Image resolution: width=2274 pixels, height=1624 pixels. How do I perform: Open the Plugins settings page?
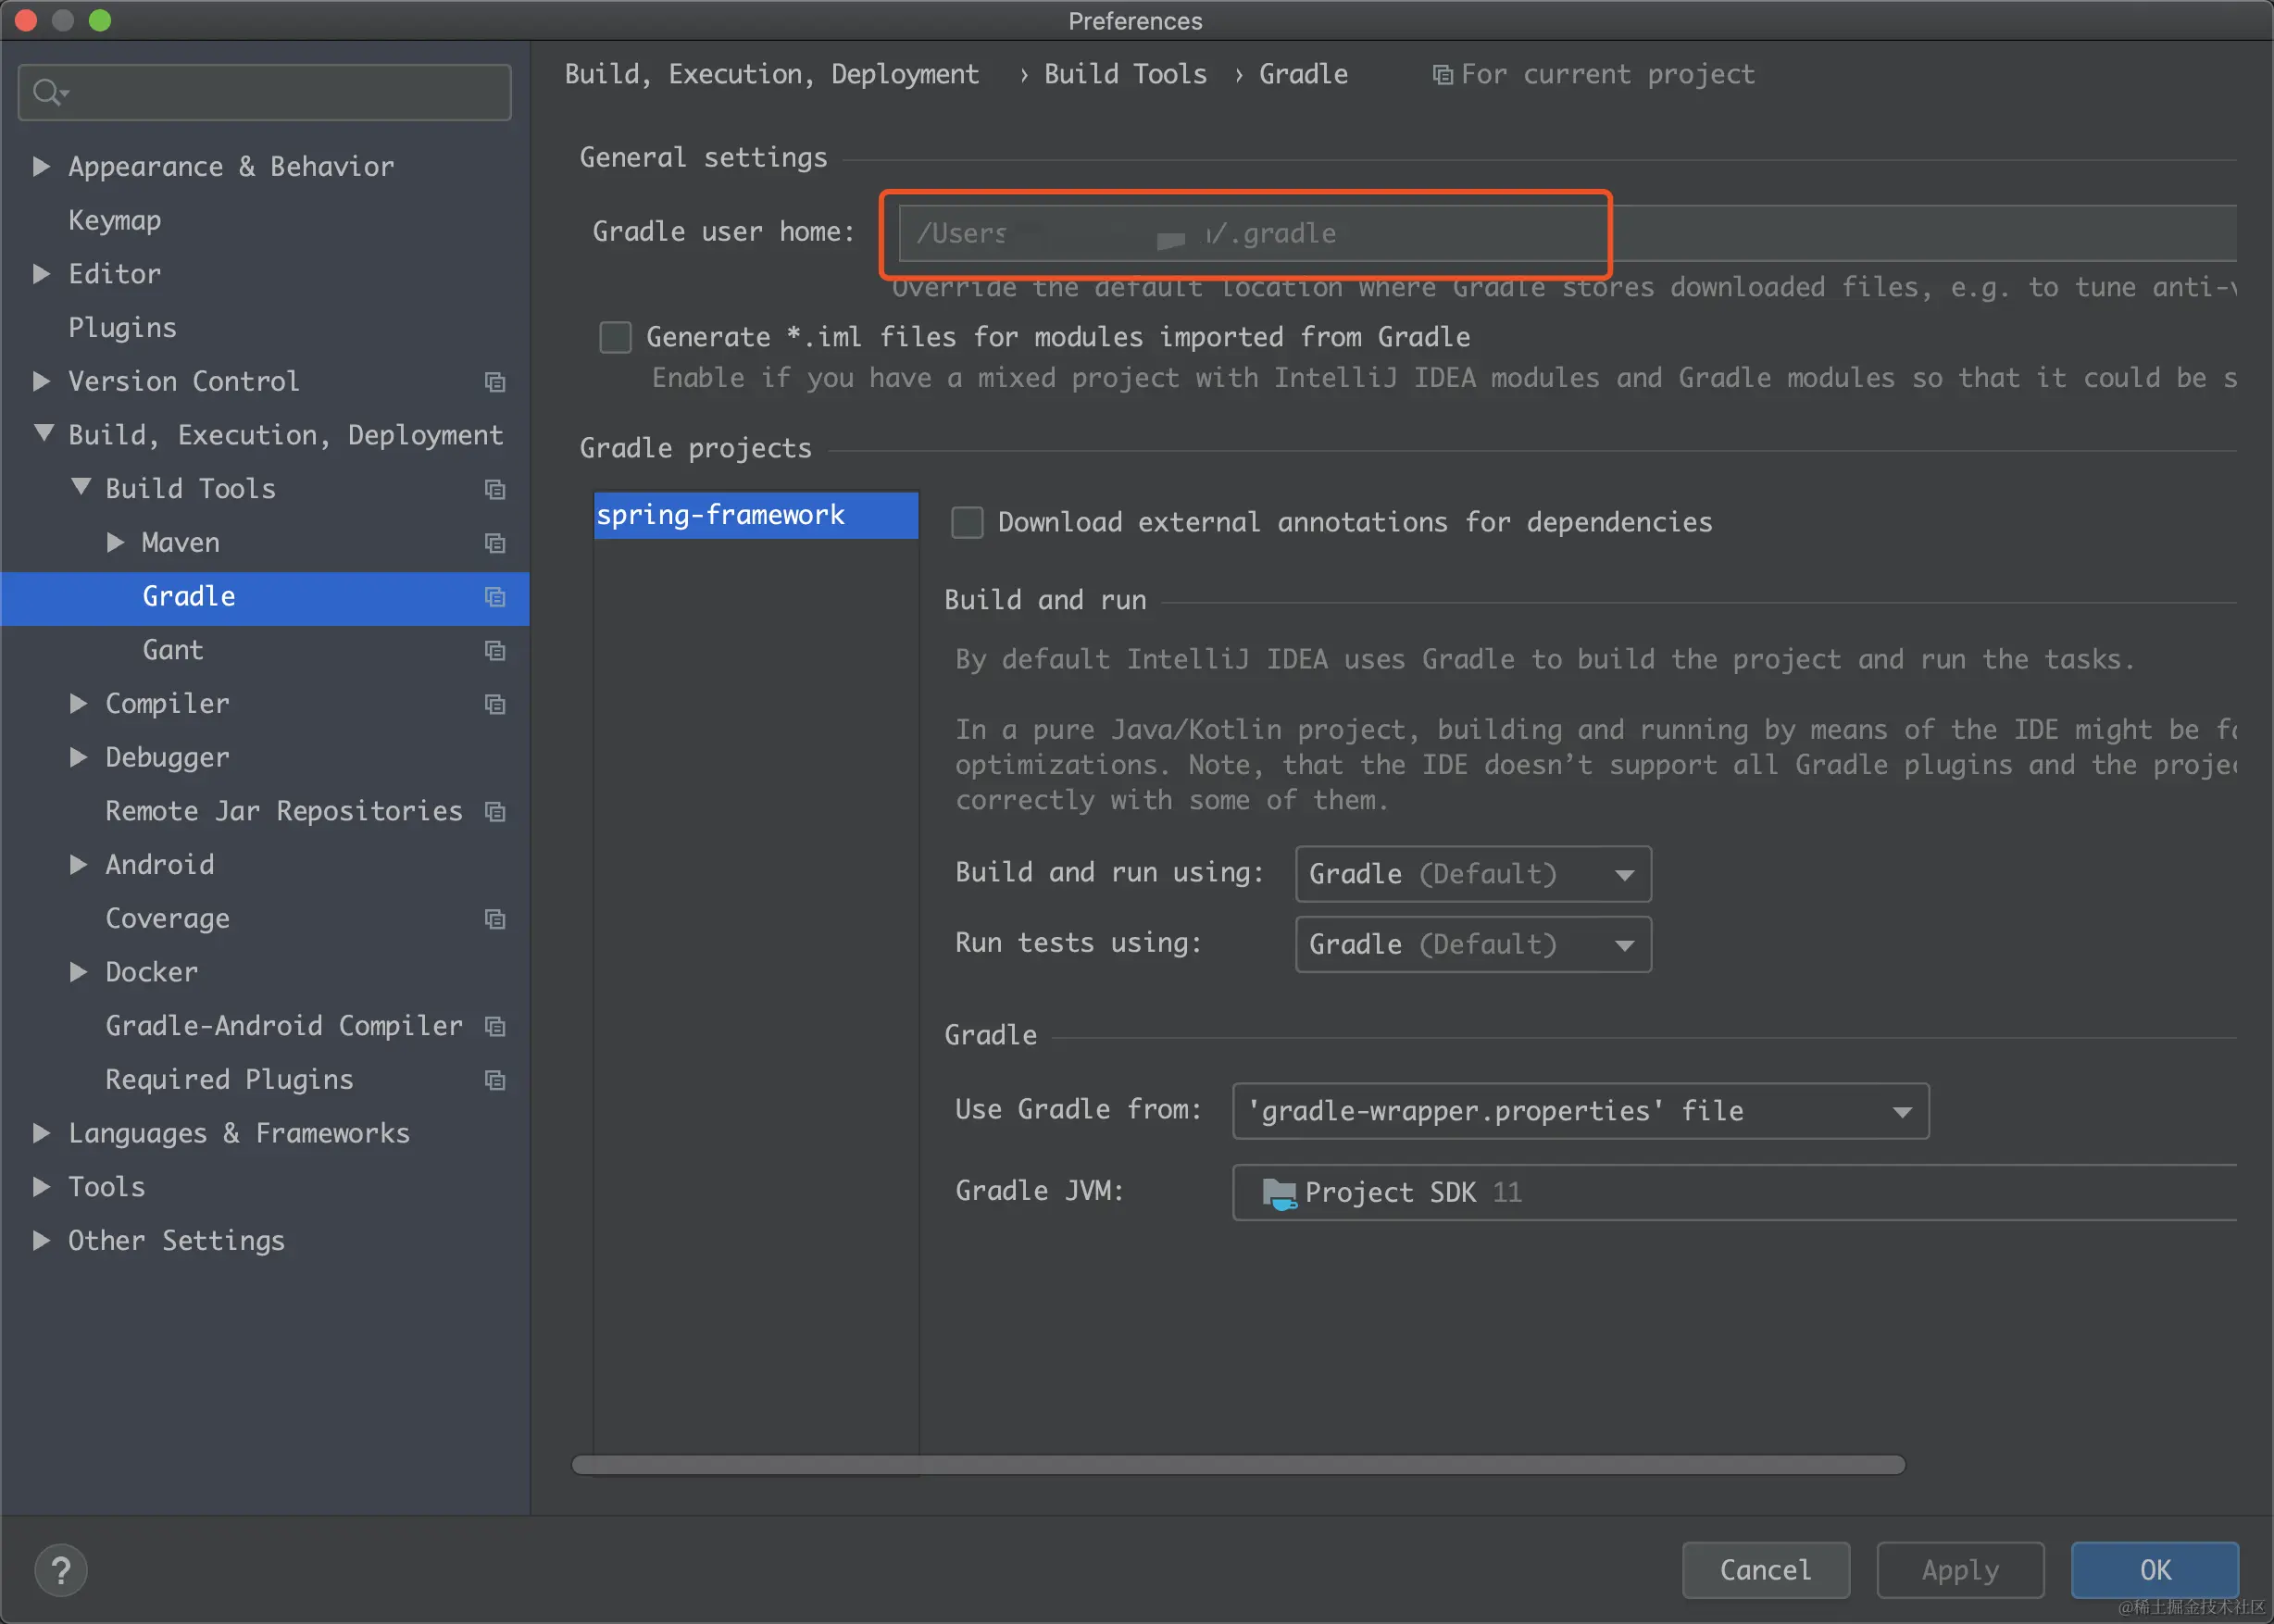(x=122, y=328)
